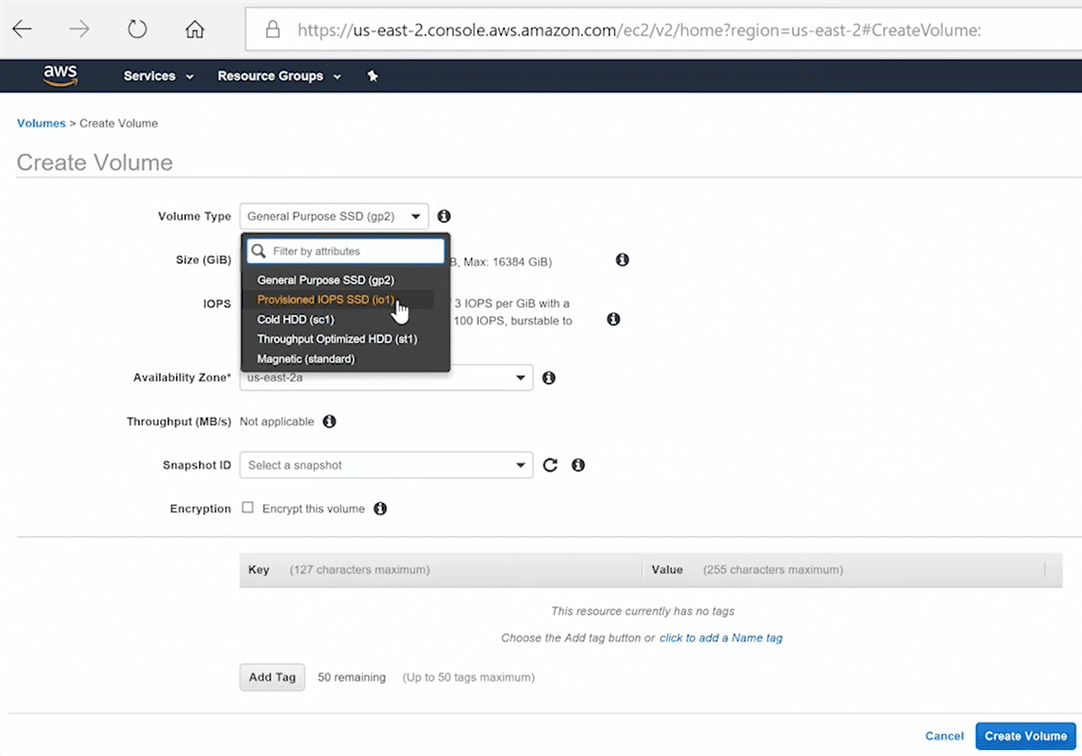Reload page using browser refresh button
1082x756 pixels.
click(137, 30)
